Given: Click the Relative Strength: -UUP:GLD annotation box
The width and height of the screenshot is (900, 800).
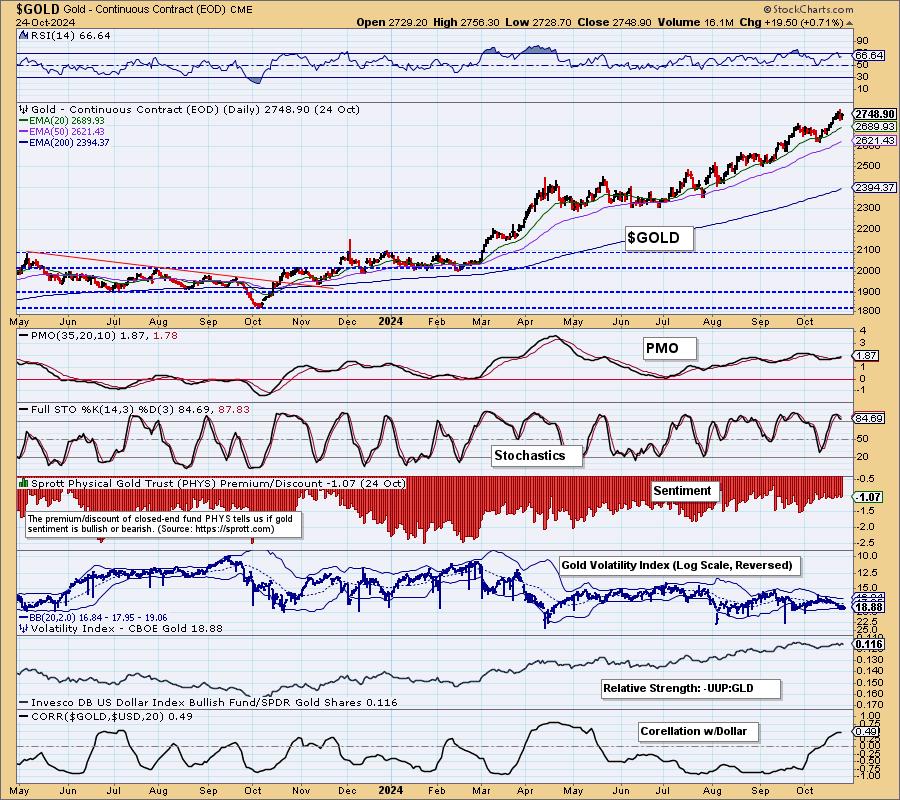Looking at the screenshot, I should tap(691, 688).
